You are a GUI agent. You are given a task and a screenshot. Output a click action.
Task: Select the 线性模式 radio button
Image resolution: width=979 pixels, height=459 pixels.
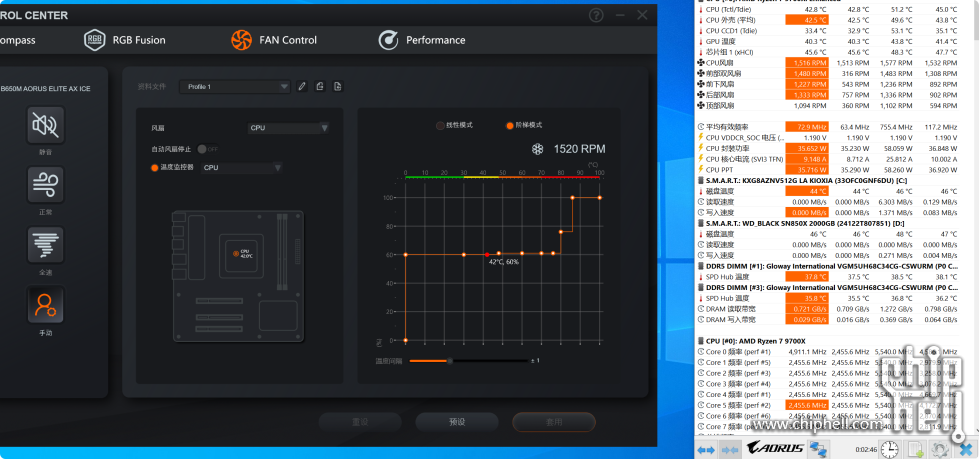(440, 126)
